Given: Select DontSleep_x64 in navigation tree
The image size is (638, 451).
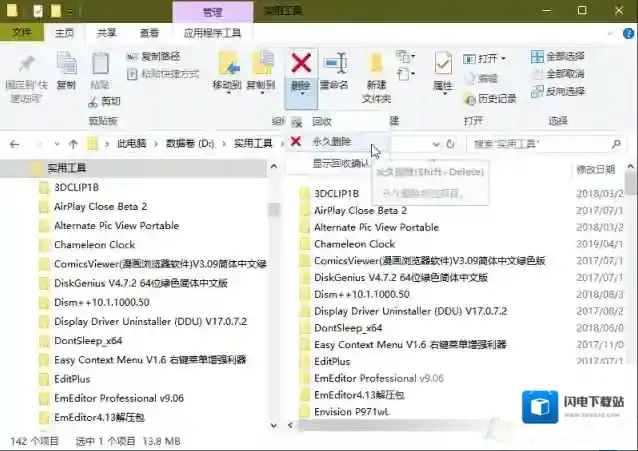Looking at the screenshot, I should click(x=88, y=341).
